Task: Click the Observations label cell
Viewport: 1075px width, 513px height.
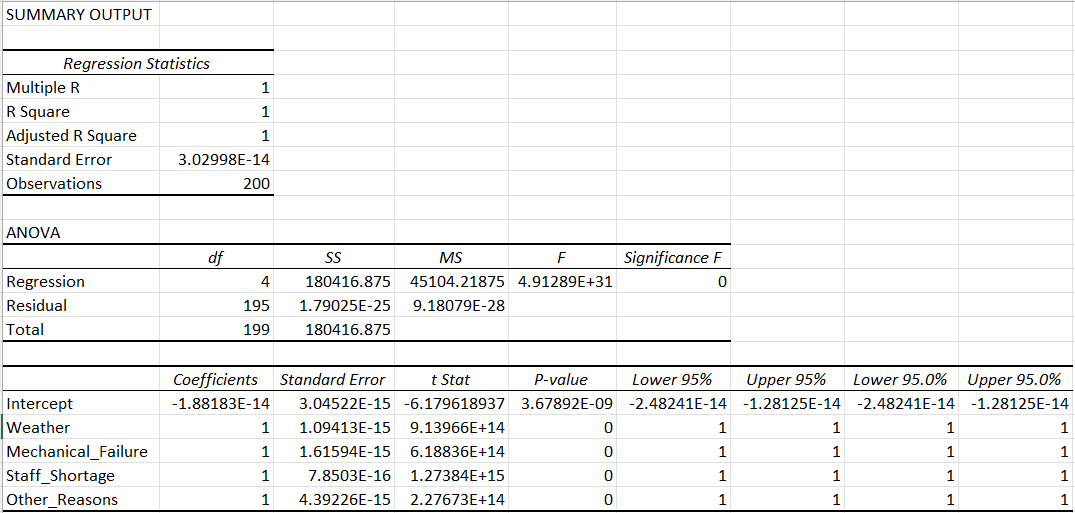Action: 81,184
